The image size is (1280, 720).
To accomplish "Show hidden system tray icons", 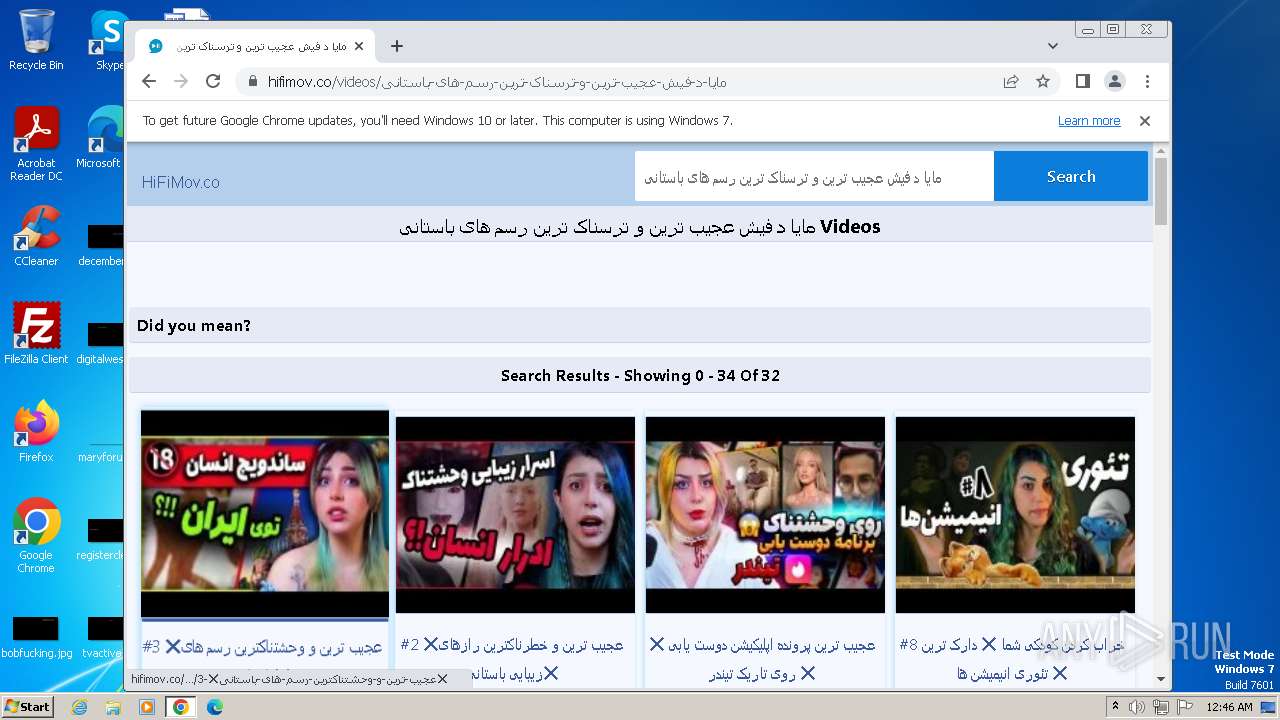I will (x=1115, y=707).
